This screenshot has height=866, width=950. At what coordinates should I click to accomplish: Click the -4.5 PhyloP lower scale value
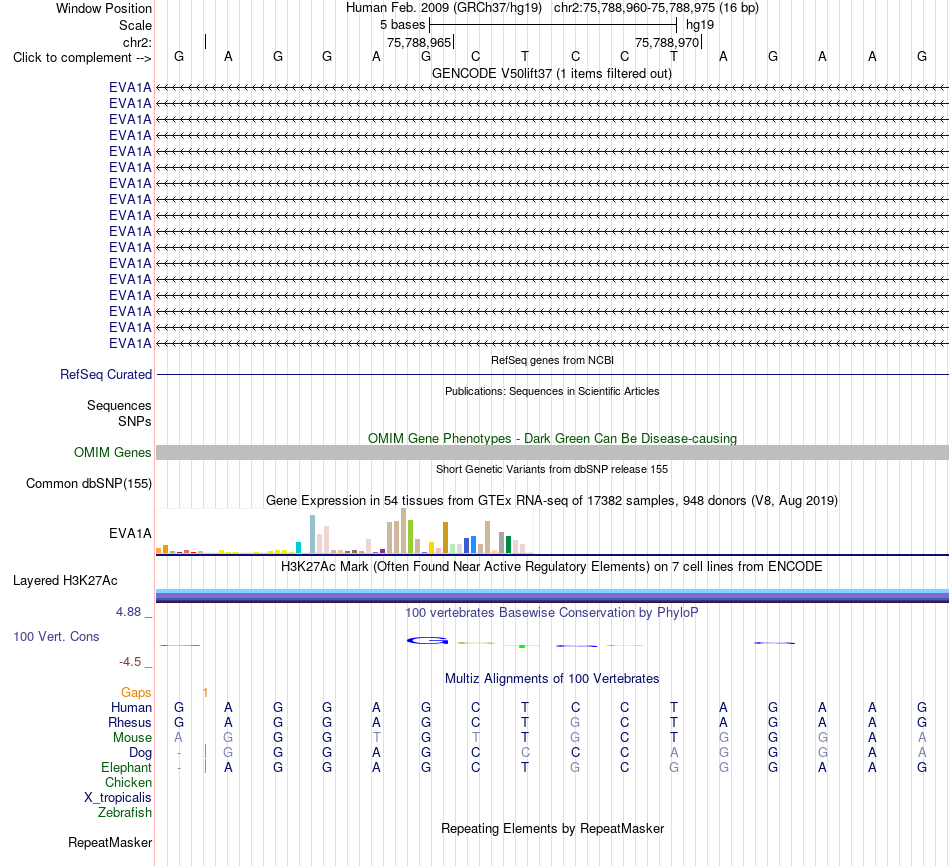(x=130, y=662)
